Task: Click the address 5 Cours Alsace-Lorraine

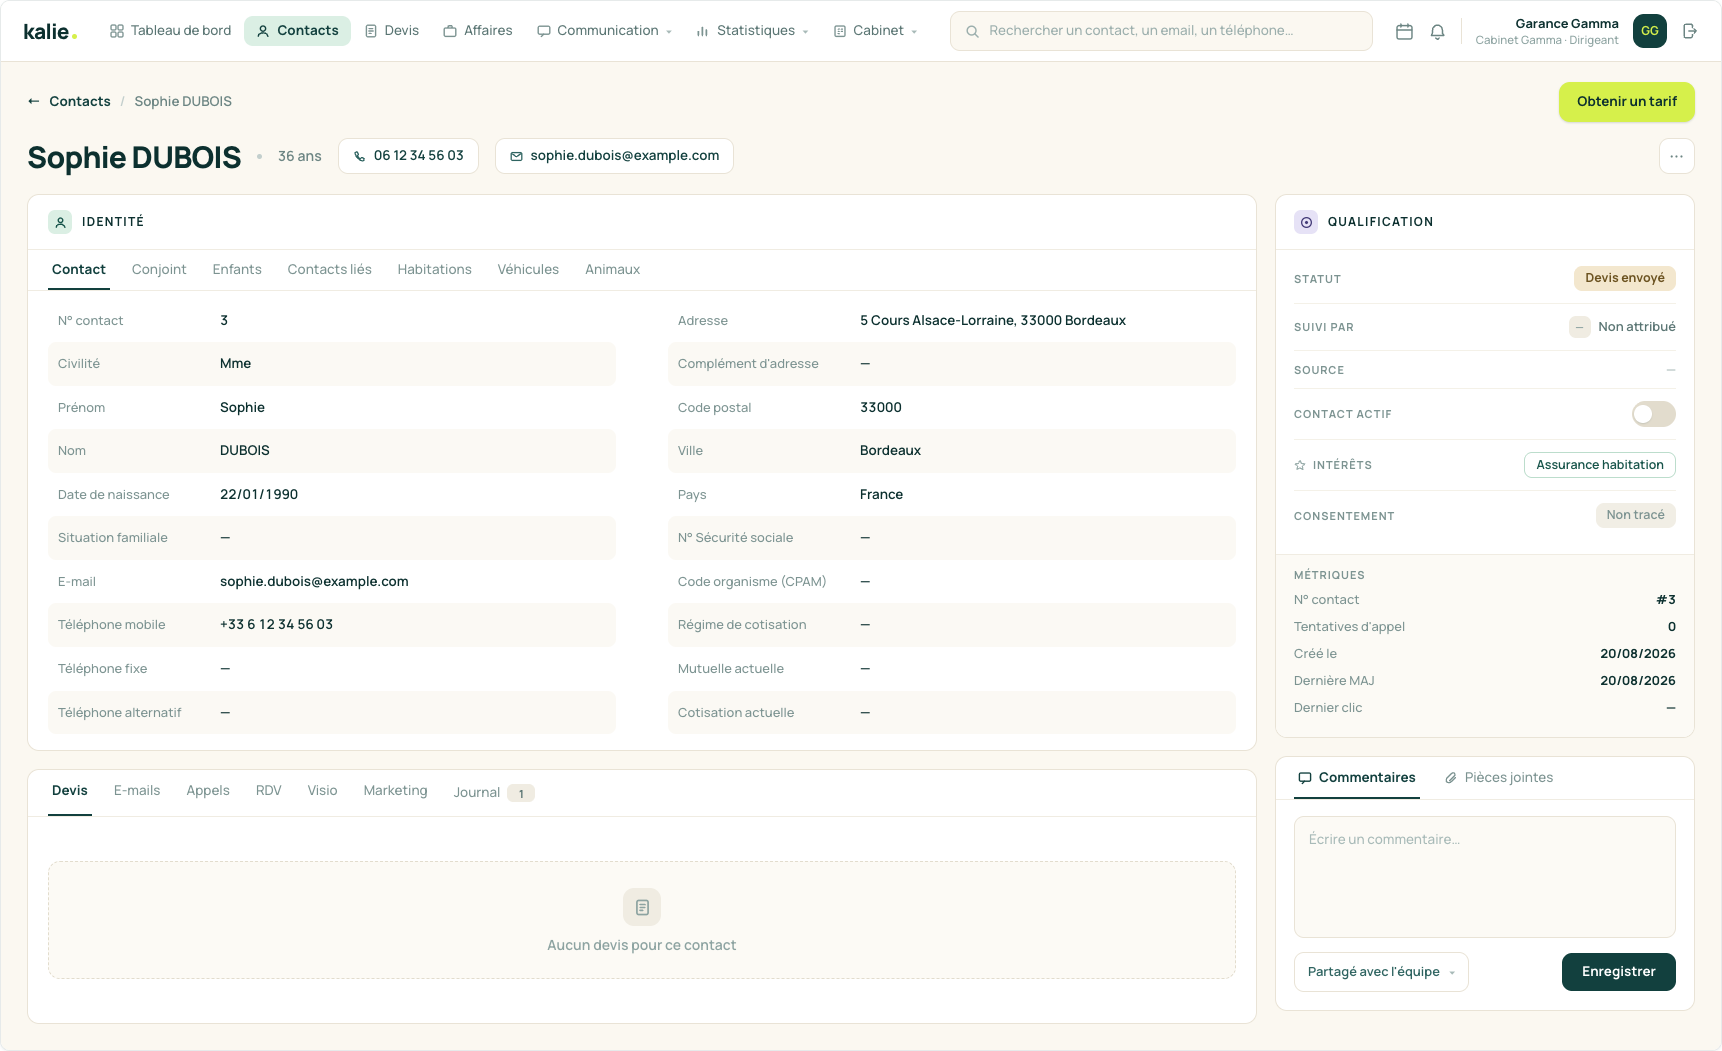Action: [993, 321]
